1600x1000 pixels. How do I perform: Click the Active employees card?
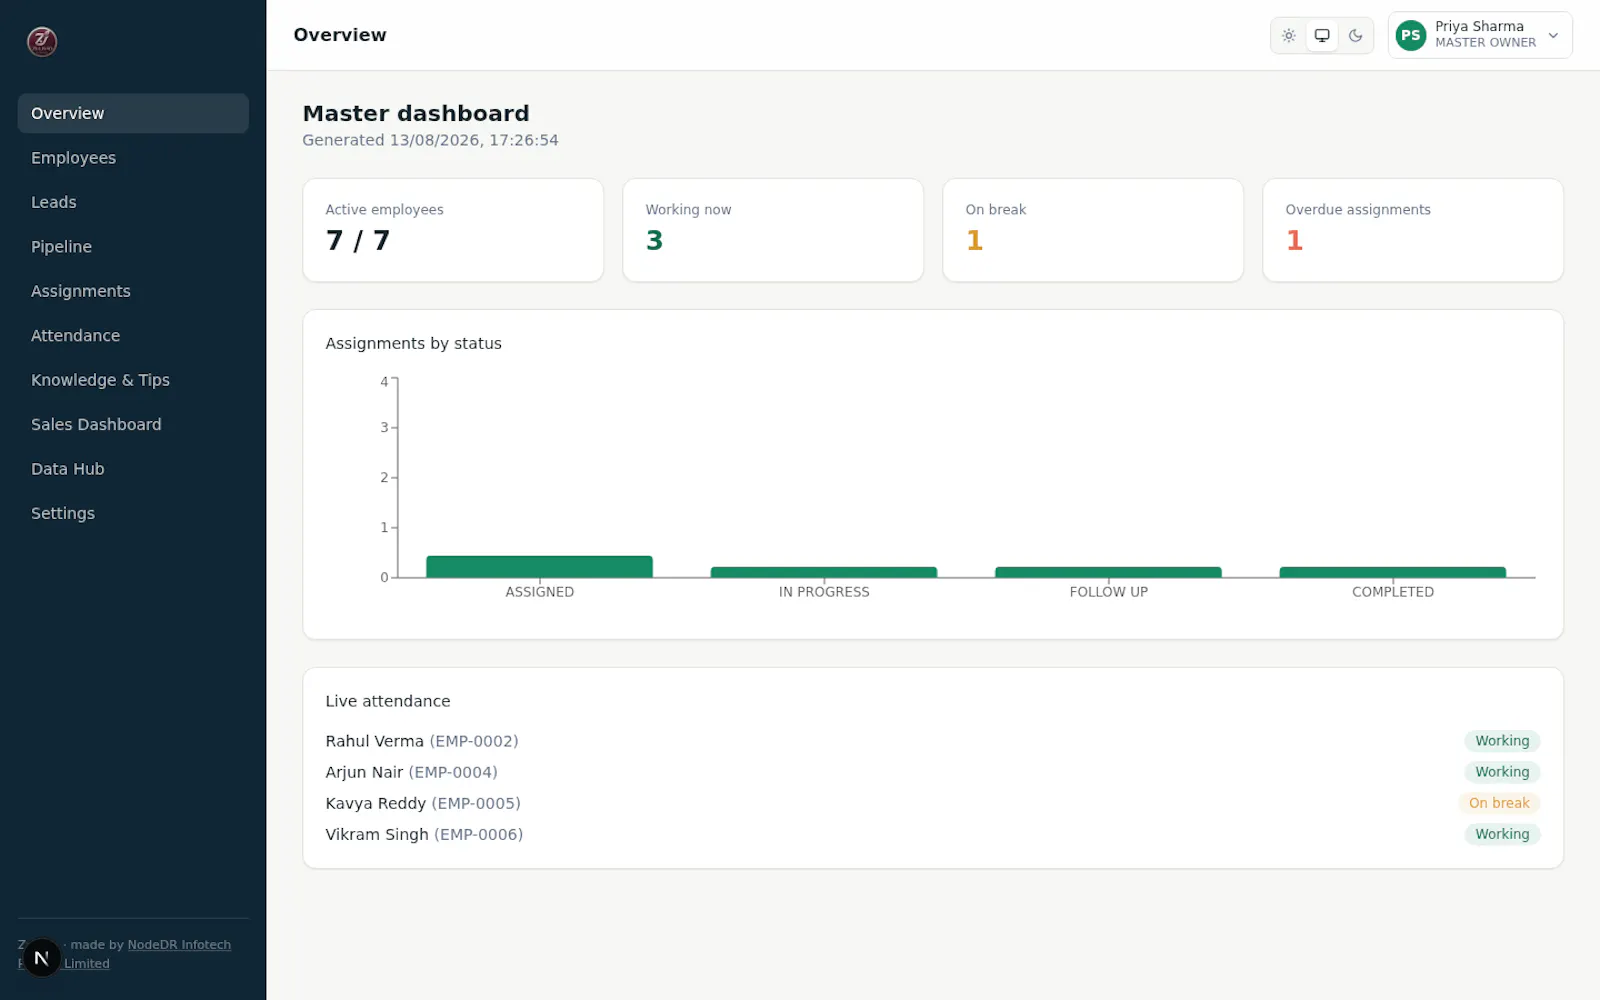coord(453,230)
